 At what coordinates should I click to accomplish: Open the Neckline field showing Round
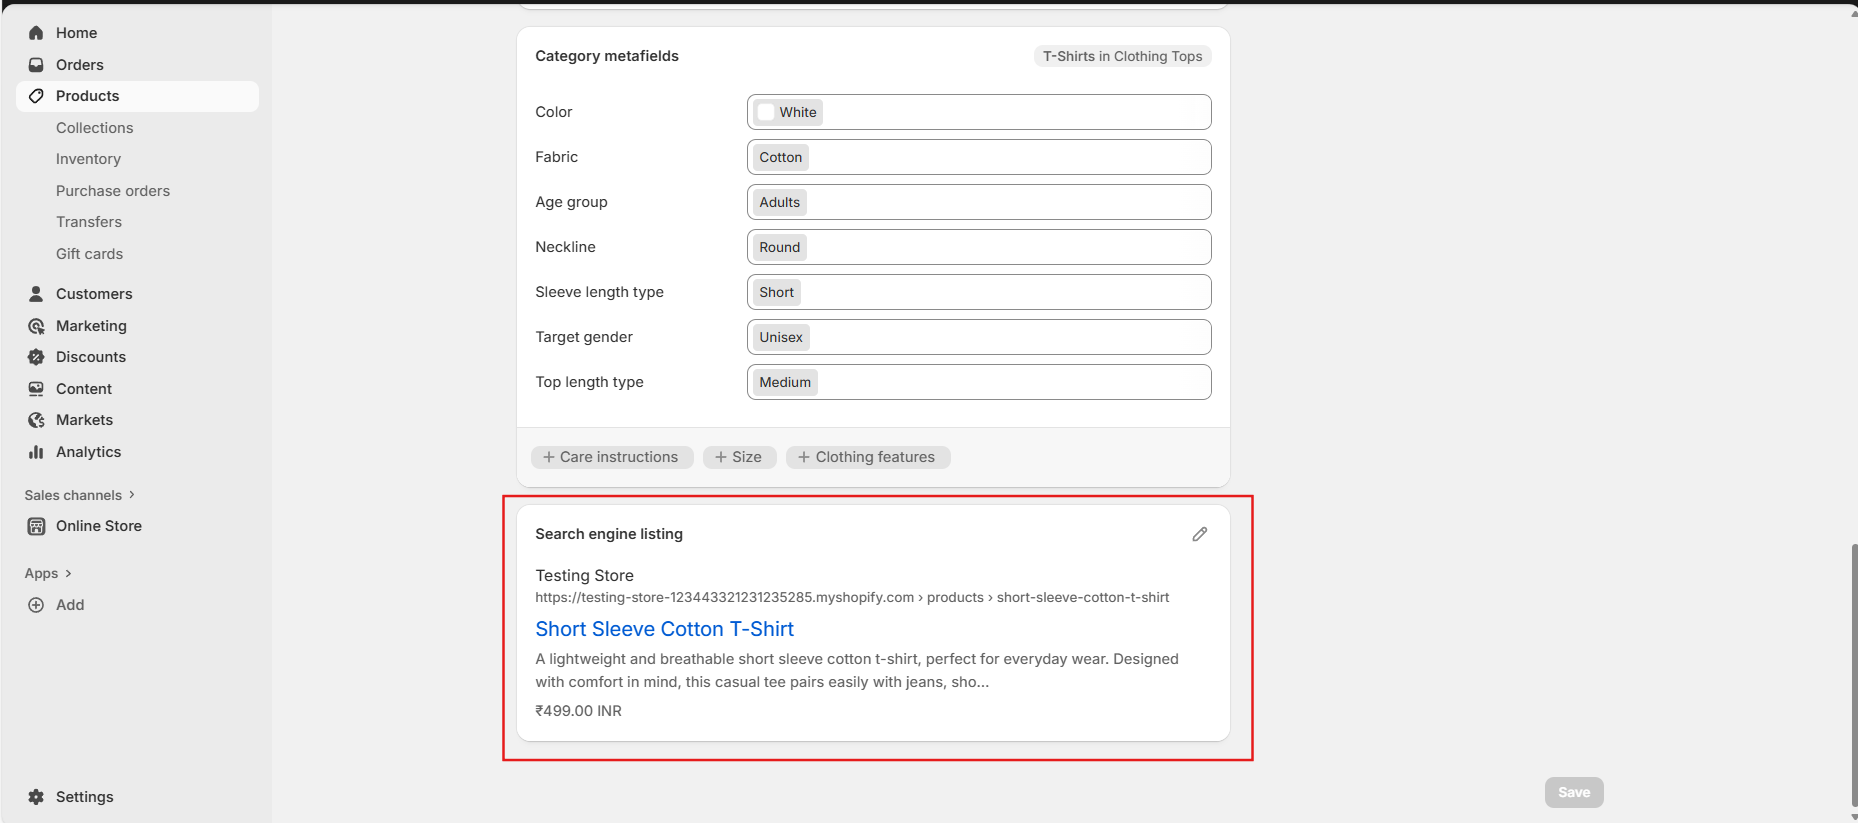click(x=978, y=247)
